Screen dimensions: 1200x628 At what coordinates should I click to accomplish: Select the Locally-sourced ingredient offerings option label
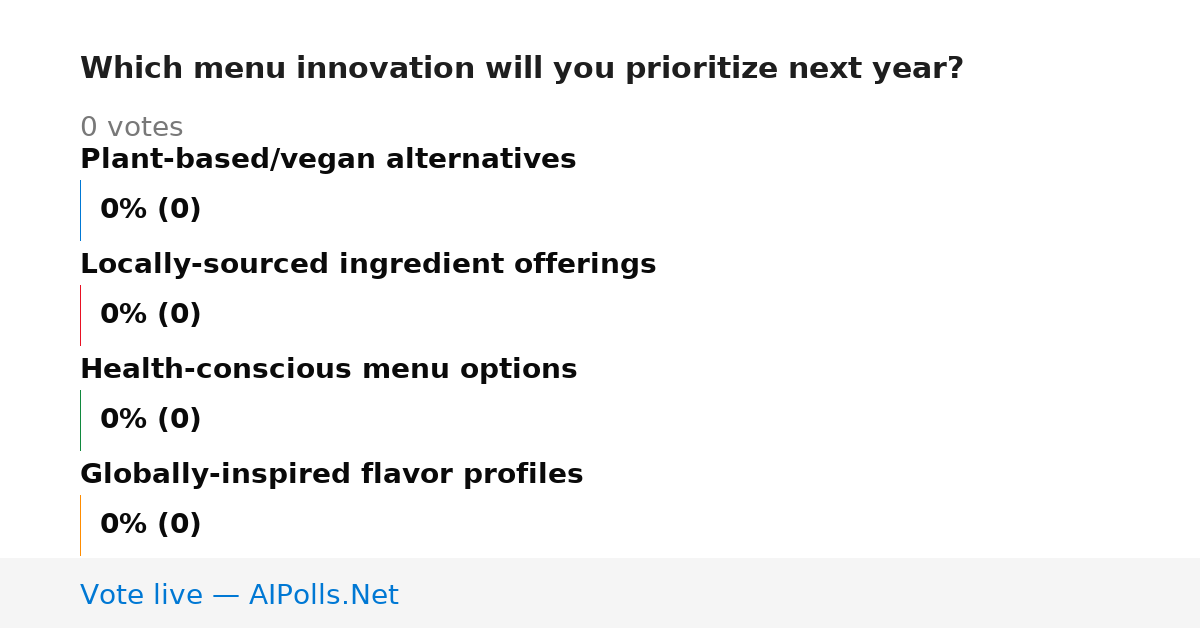368,265
